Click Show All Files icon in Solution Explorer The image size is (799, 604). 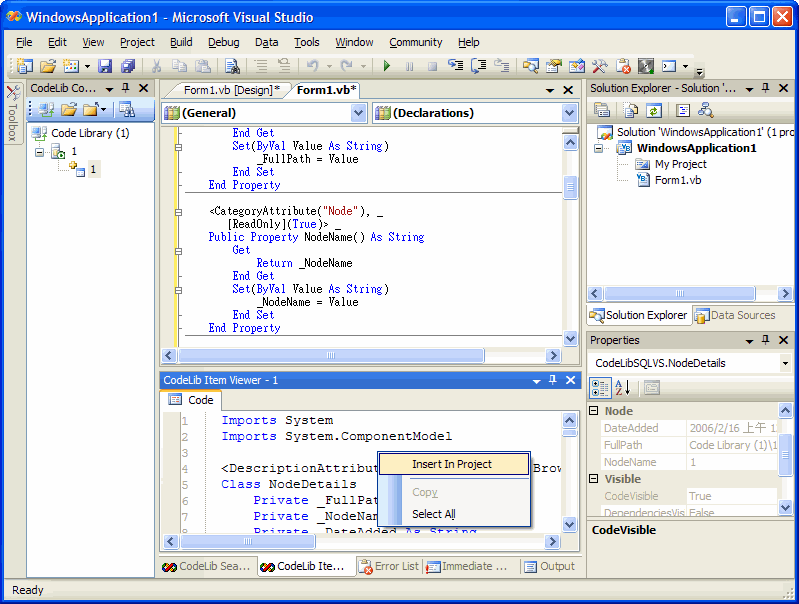(x=631, y=110)
